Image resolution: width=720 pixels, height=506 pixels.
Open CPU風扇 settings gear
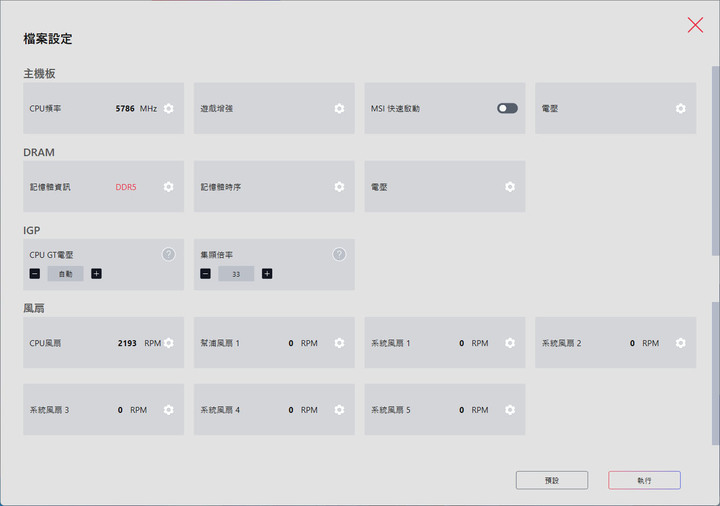[x=169, y=343]
